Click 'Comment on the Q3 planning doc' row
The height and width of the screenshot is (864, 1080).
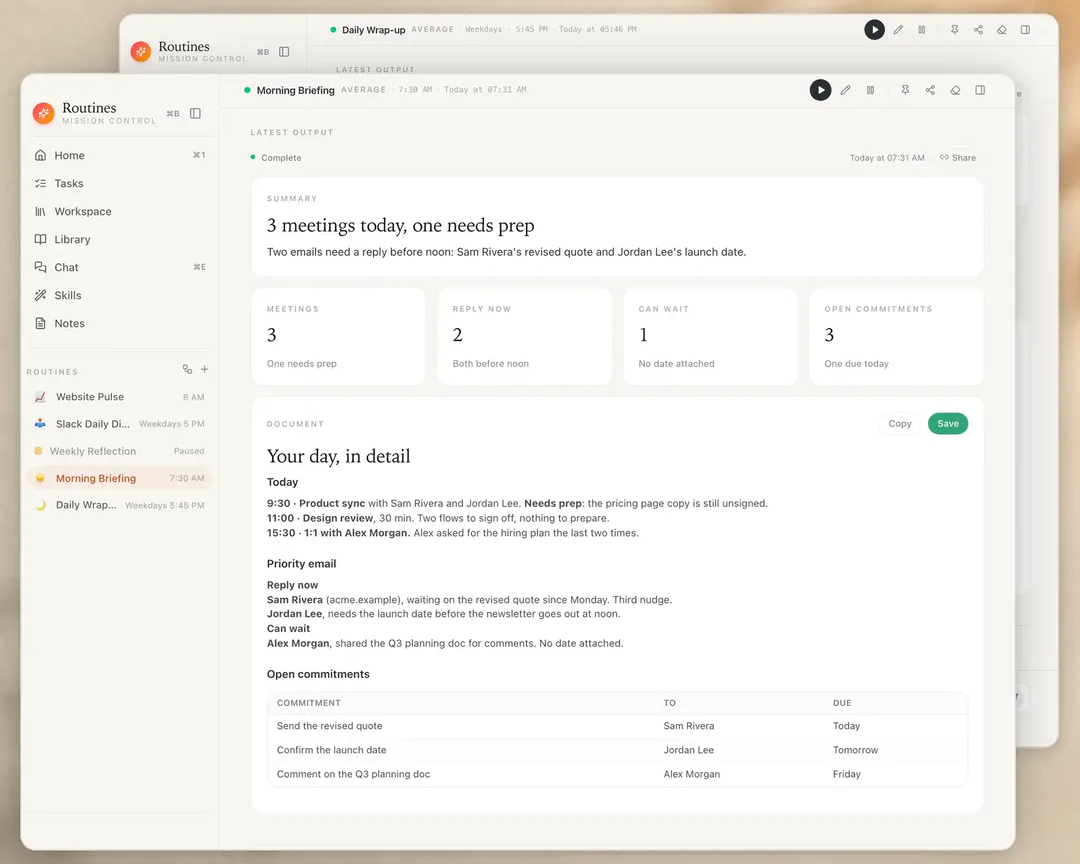coord(617,774)
